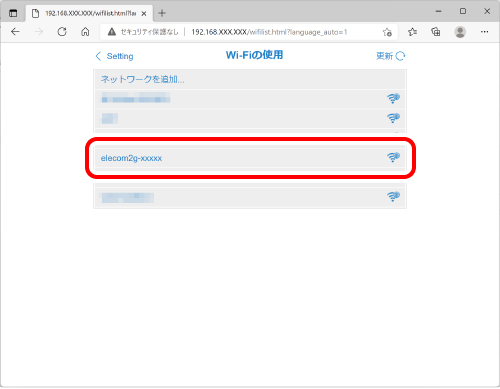The image size is (500, 389).
Task: Open the Favorites list icon
Action: (412, 32)
